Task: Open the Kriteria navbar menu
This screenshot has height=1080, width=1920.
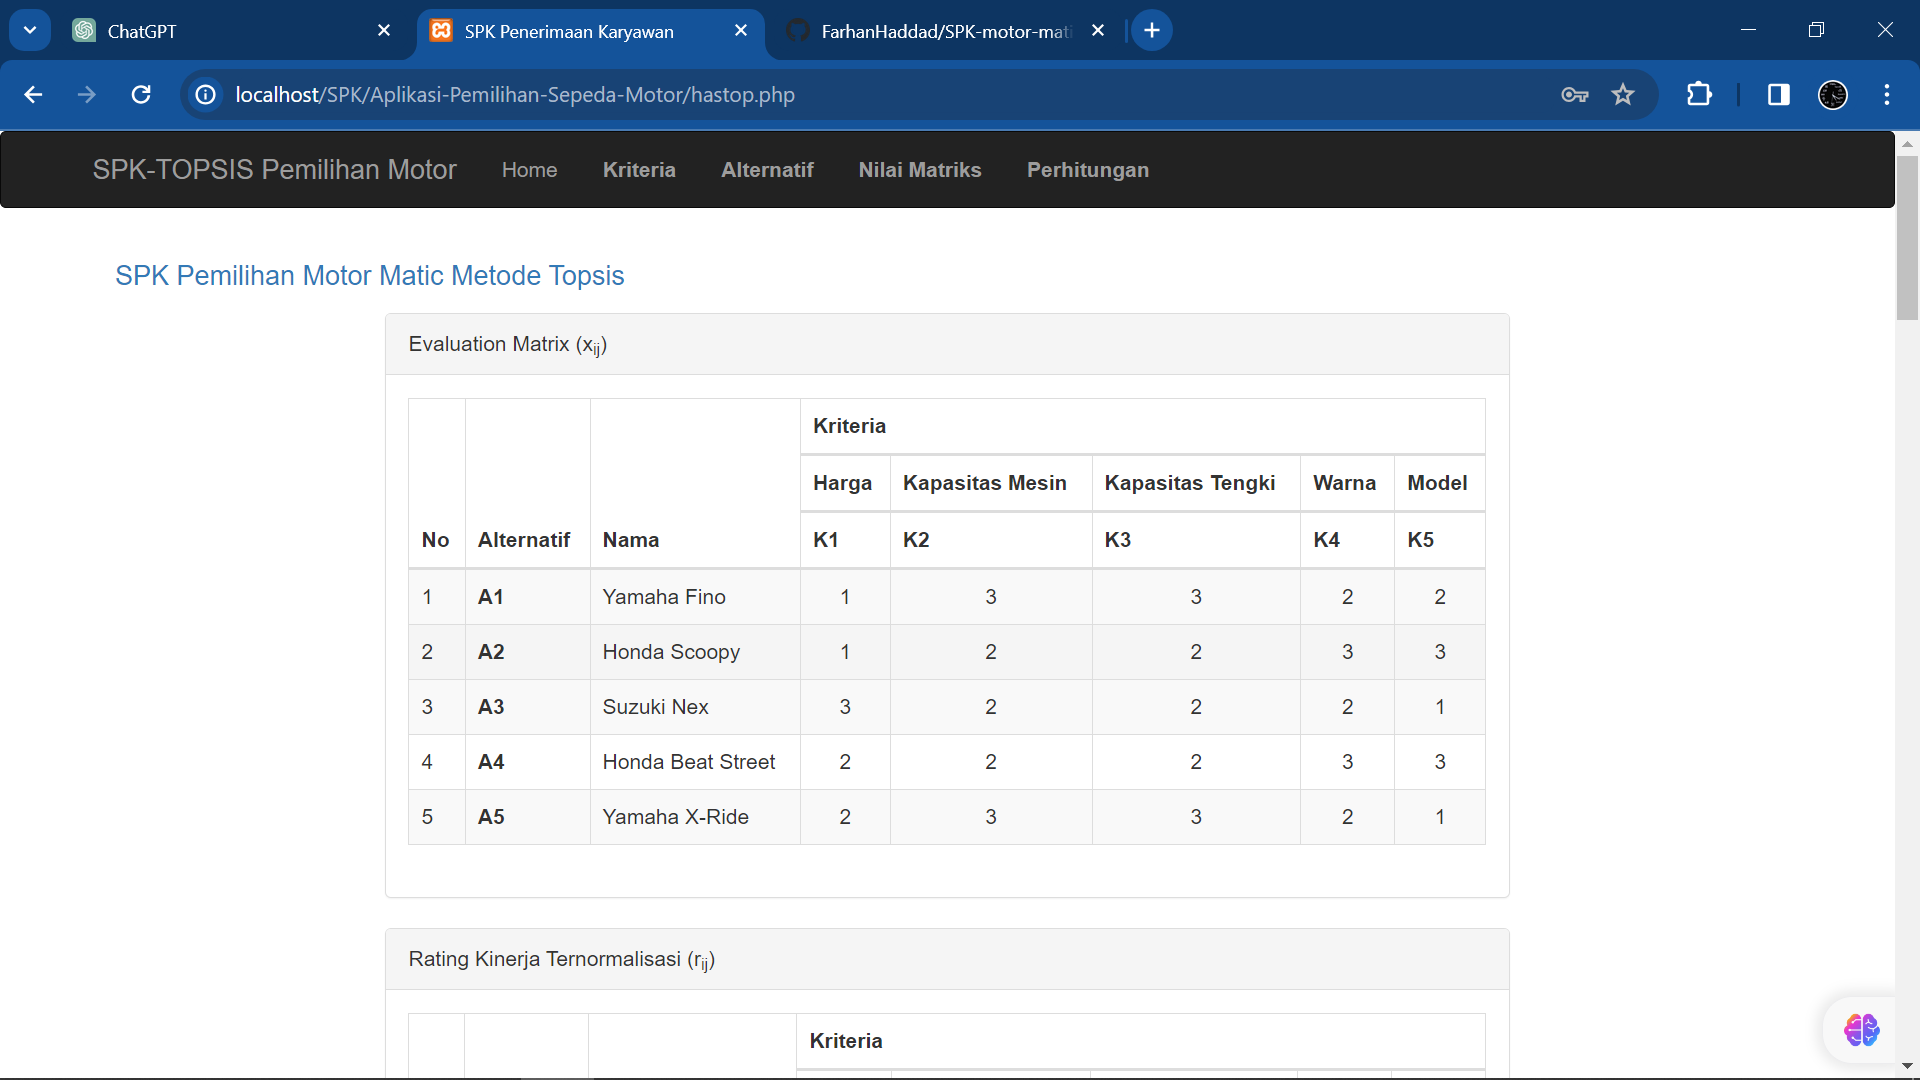Action: tap(639, 170)
